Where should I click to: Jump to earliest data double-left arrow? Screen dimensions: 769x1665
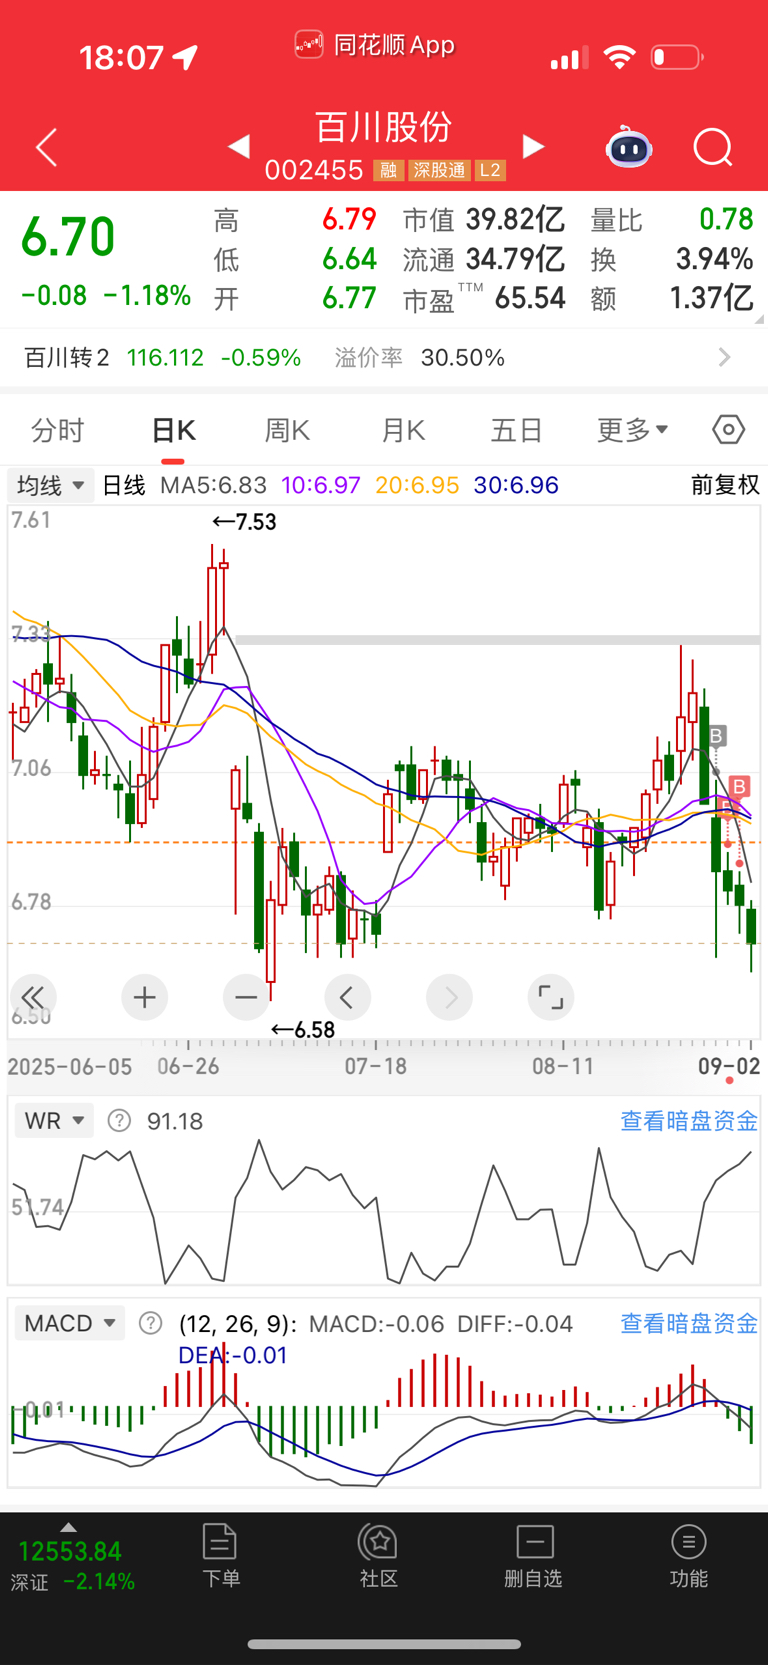click(x=33, y=997)
